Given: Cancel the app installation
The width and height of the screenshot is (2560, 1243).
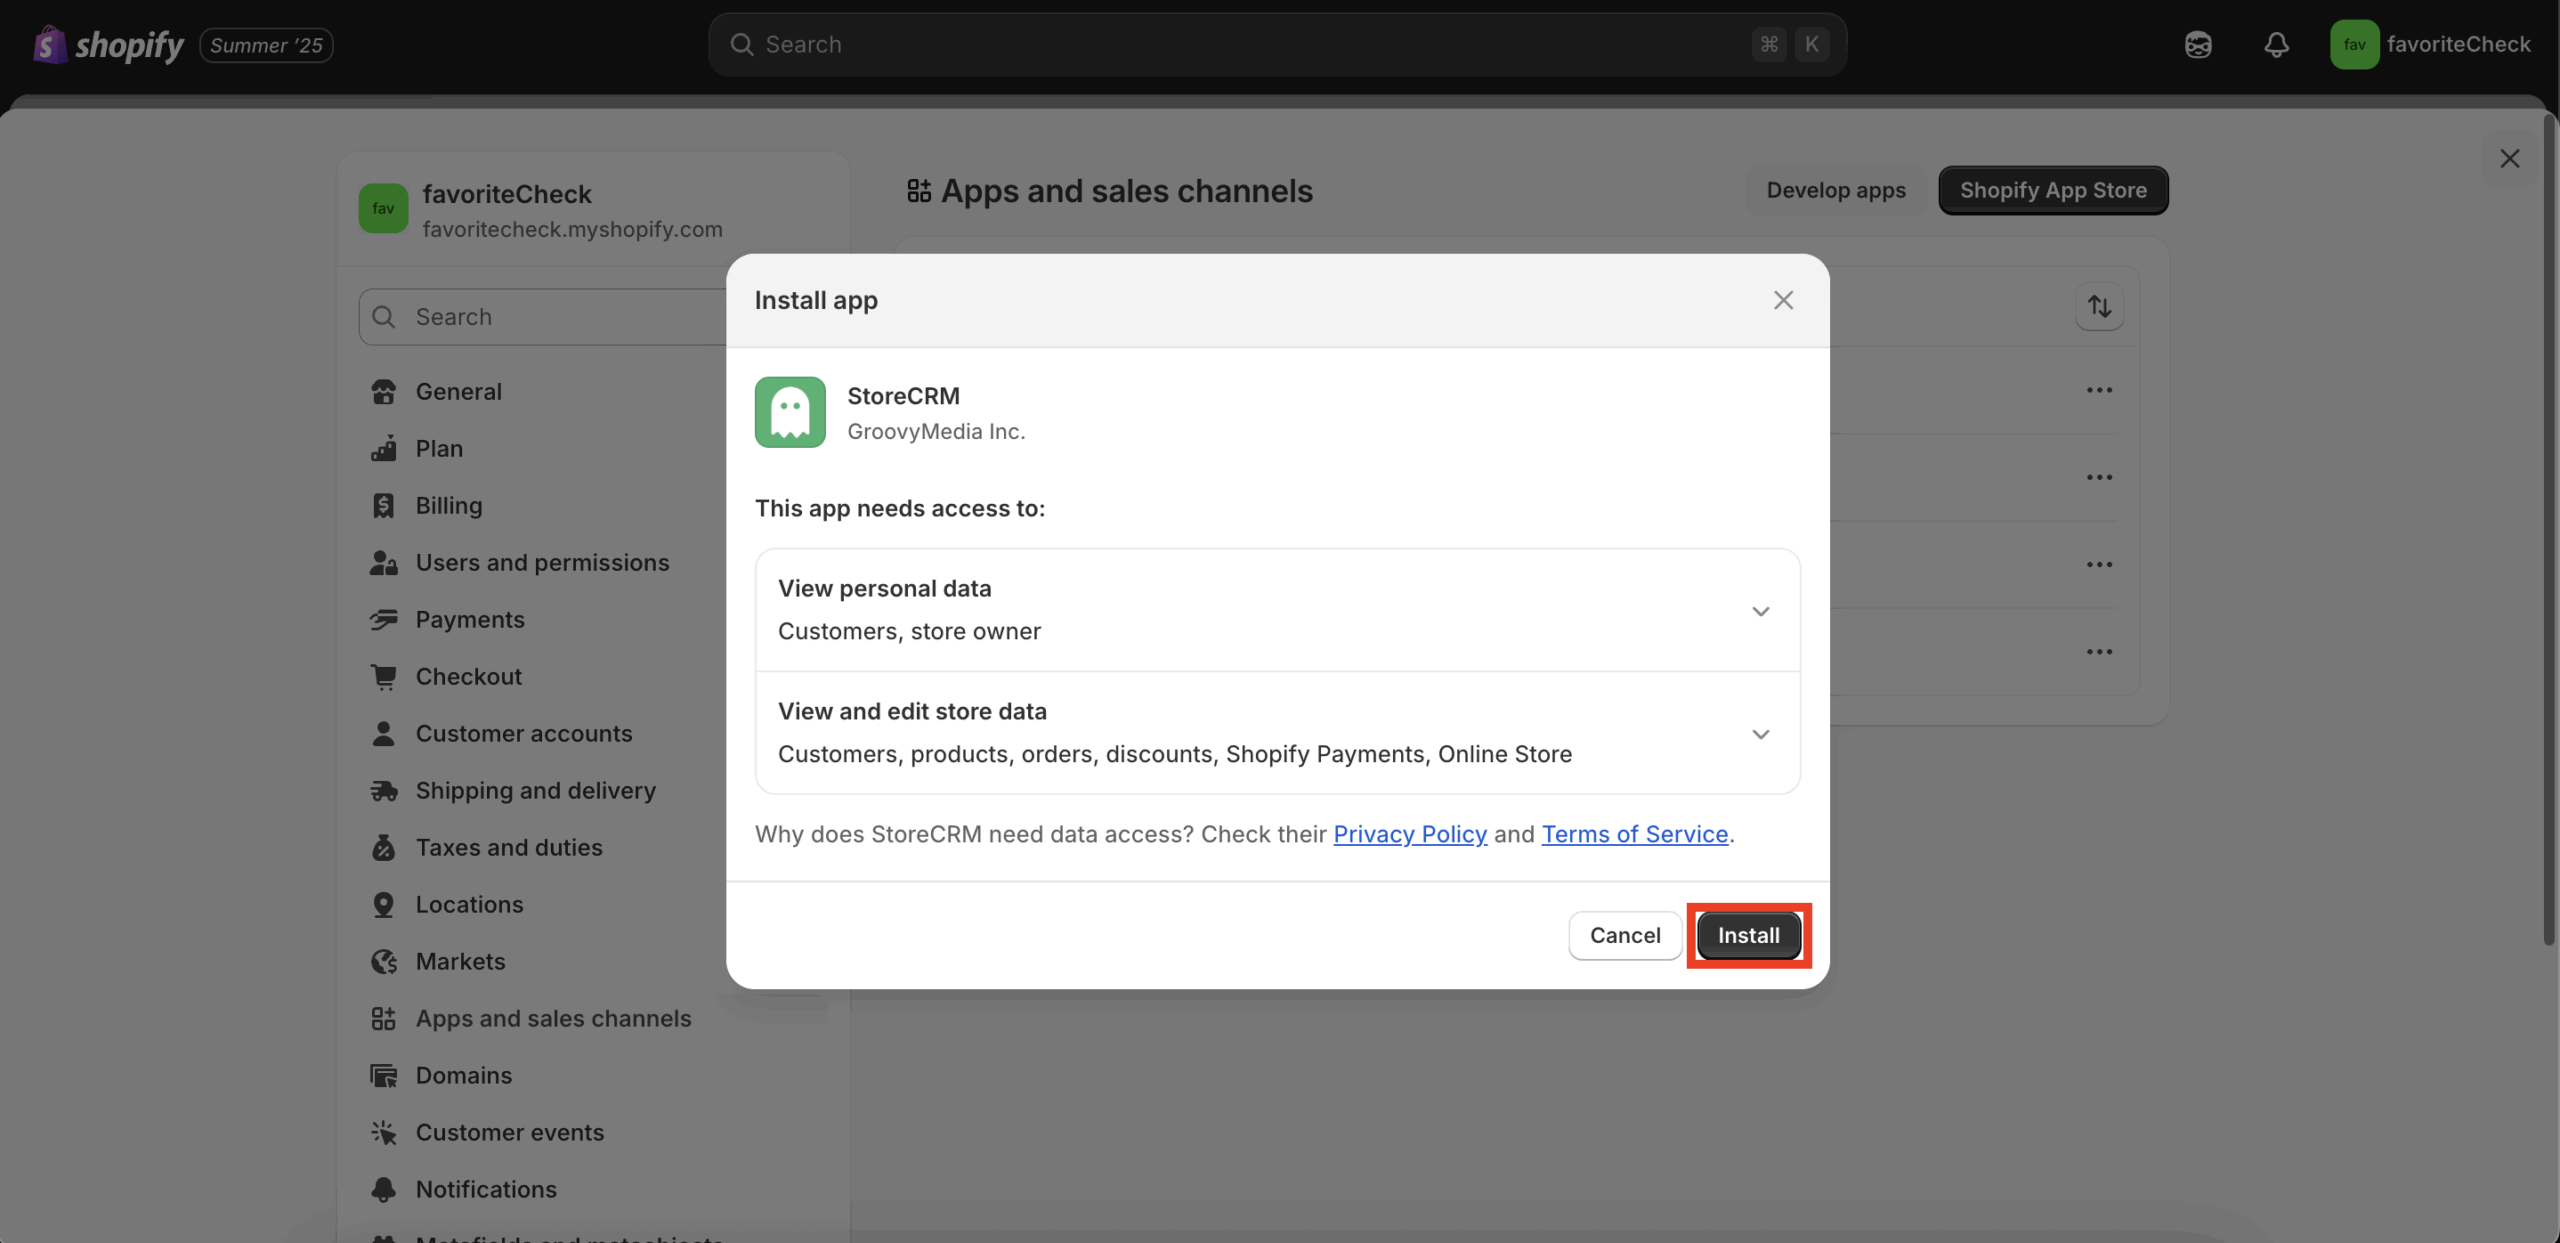Looking at the screenshot, I should 1625,935.
